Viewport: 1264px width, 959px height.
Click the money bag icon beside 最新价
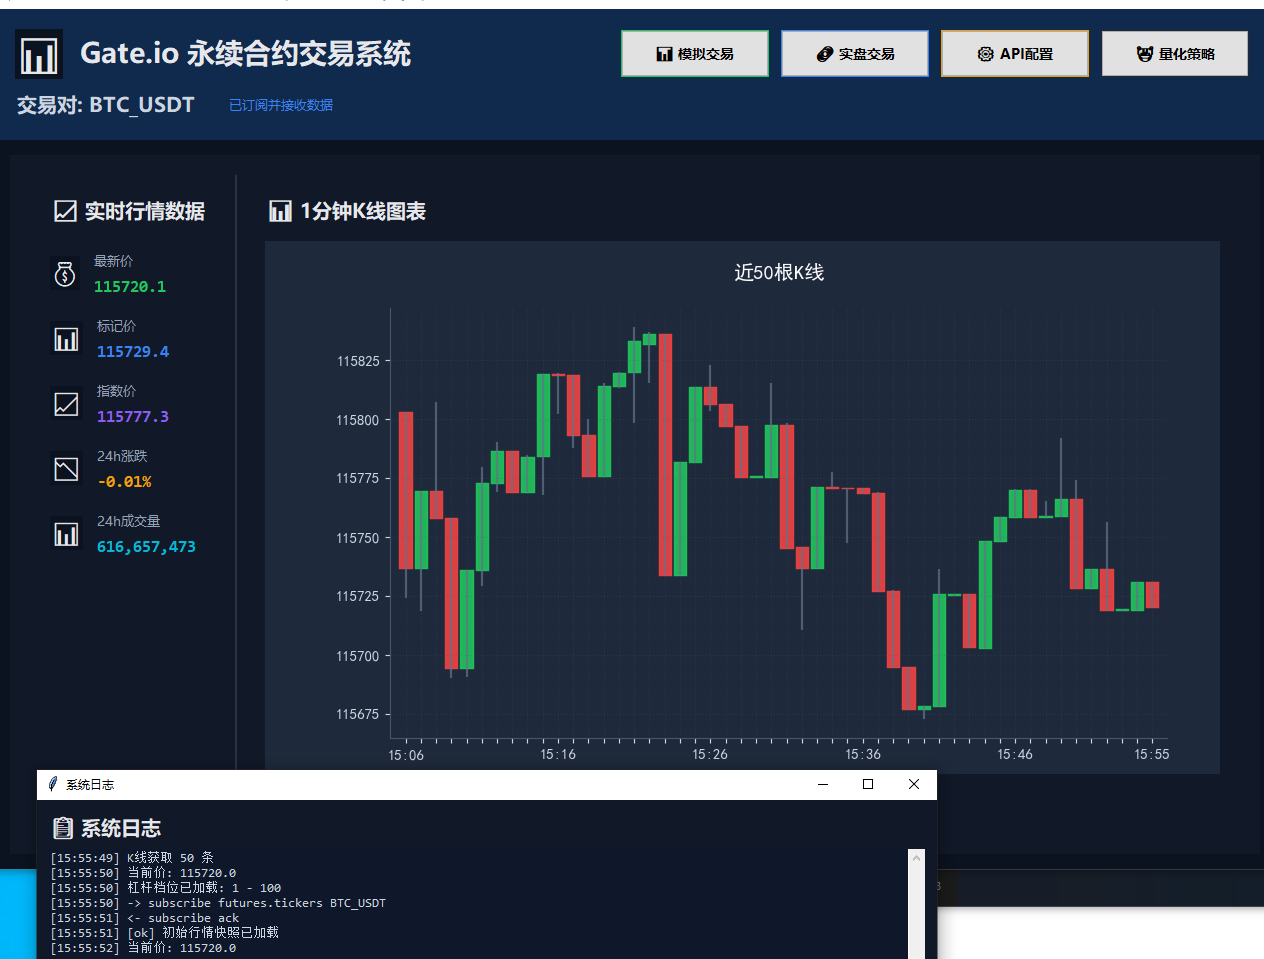tap(65, 274)
